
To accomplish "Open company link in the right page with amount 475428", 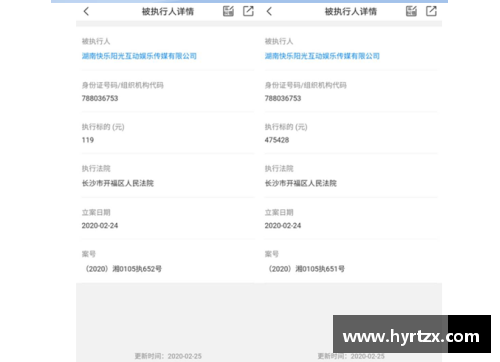I will 322,56.
